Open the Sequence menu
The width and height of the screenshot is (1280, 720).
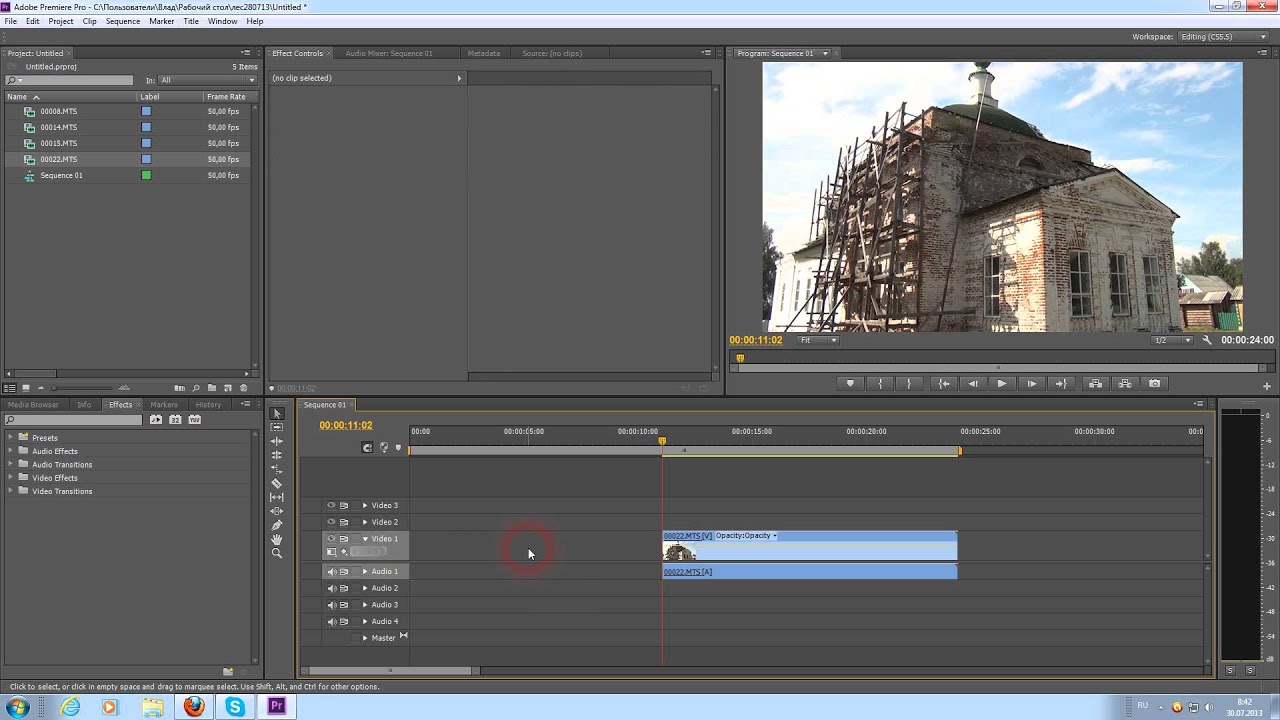pos(123,21)
